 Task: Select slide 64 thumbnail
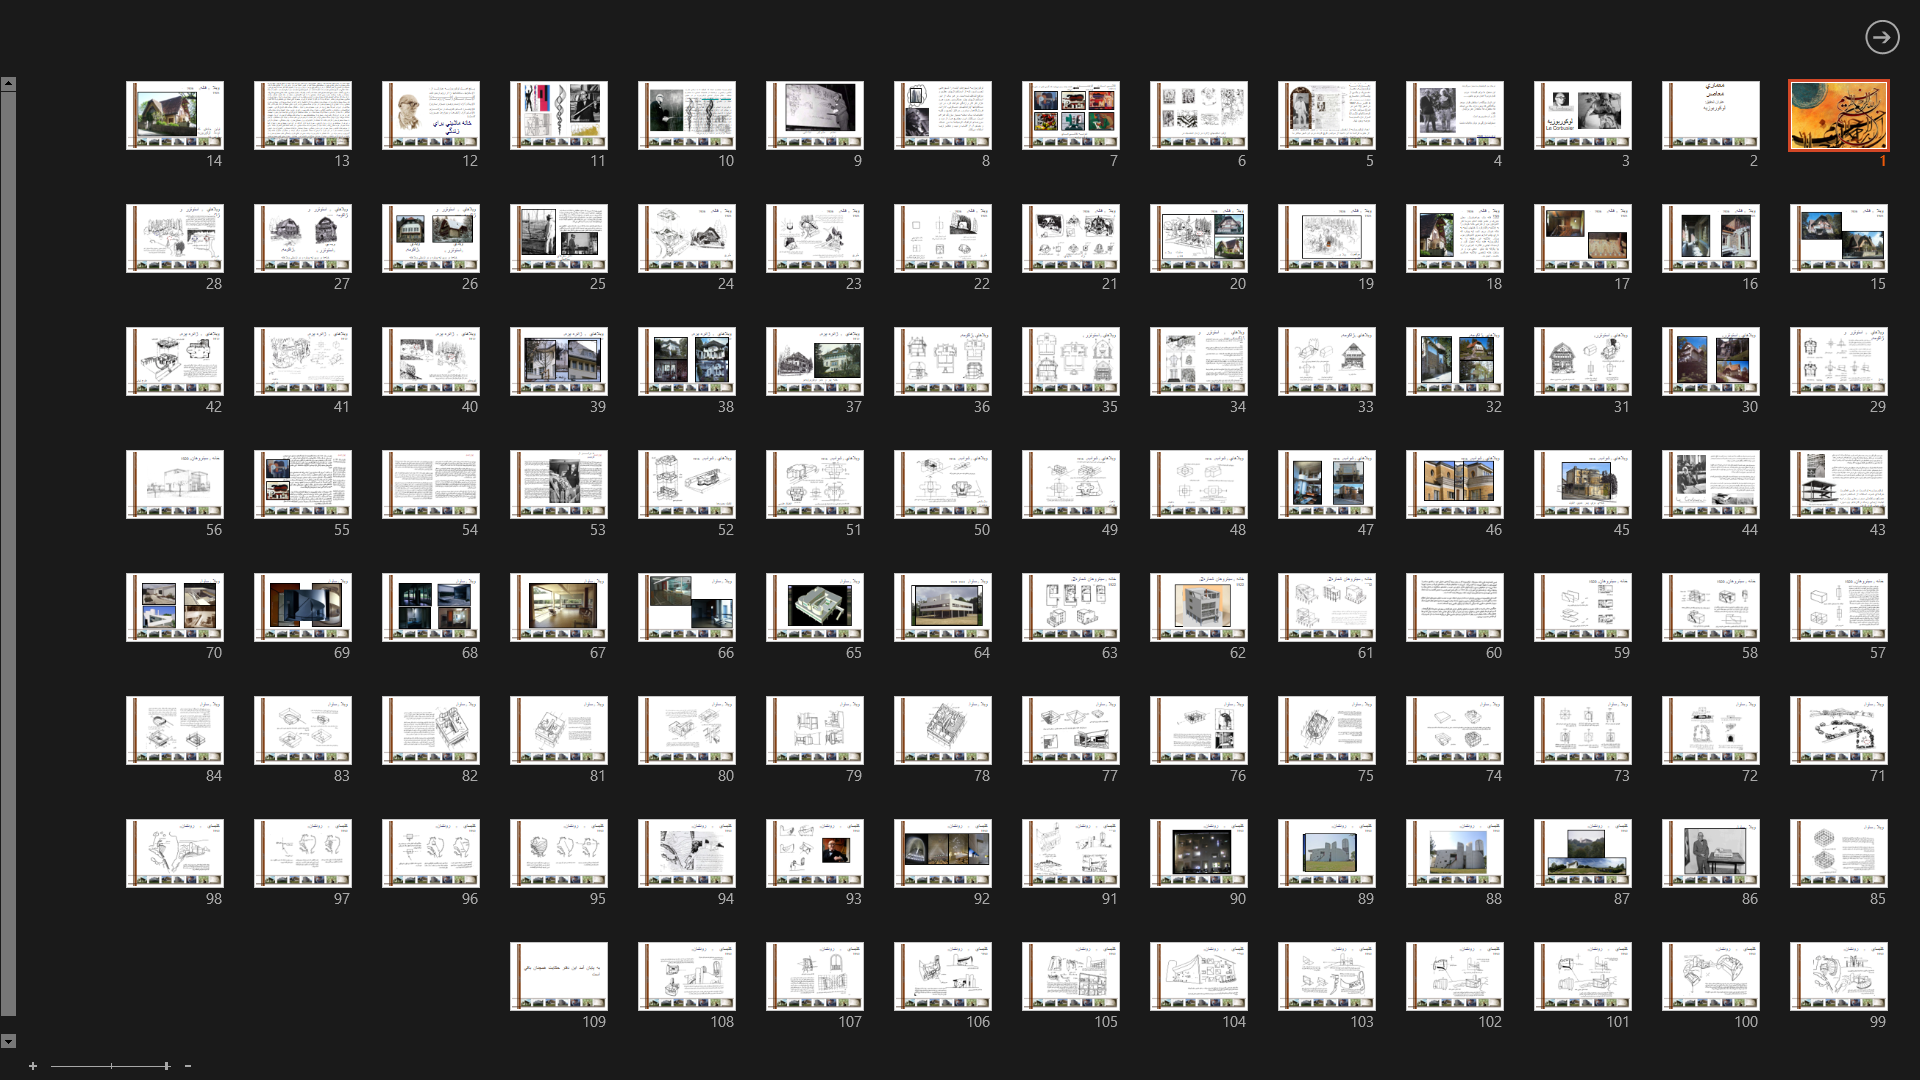[942, 607]
